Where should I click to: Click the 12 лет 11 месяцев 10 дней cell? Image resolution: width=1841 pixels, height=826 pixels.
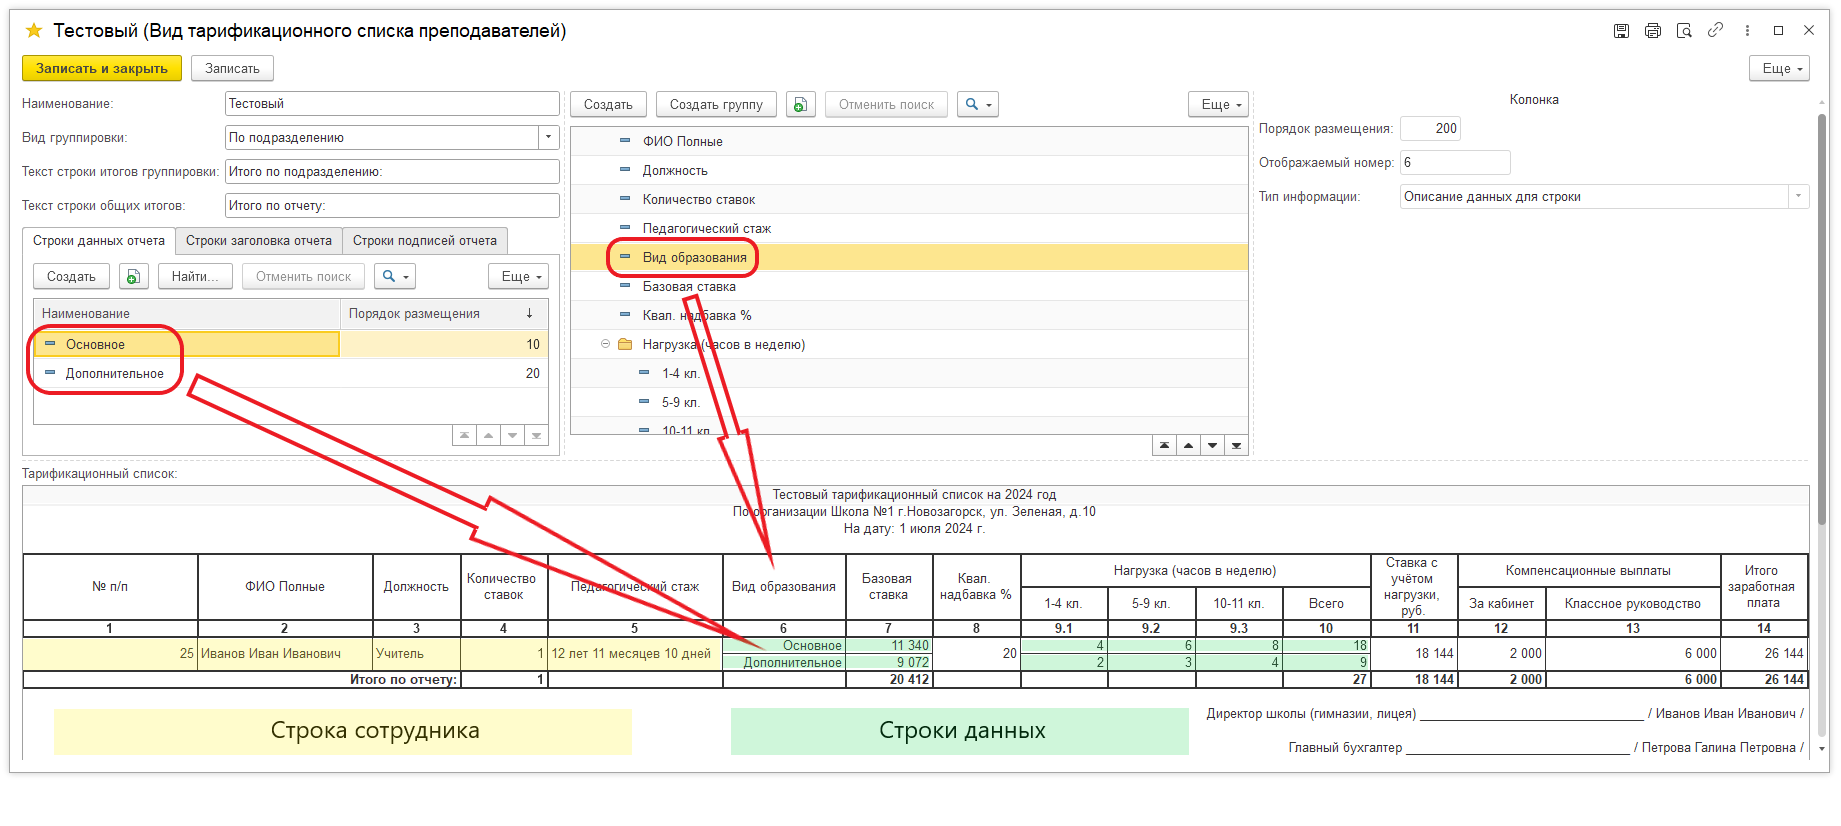635,653
